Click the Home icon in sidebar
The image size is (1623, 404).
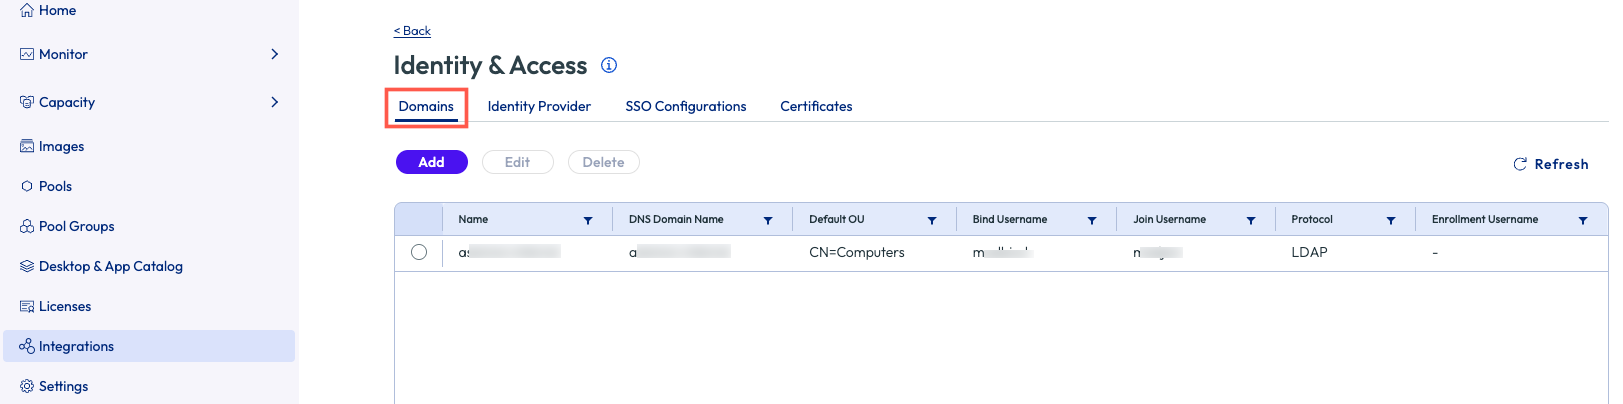27,10
